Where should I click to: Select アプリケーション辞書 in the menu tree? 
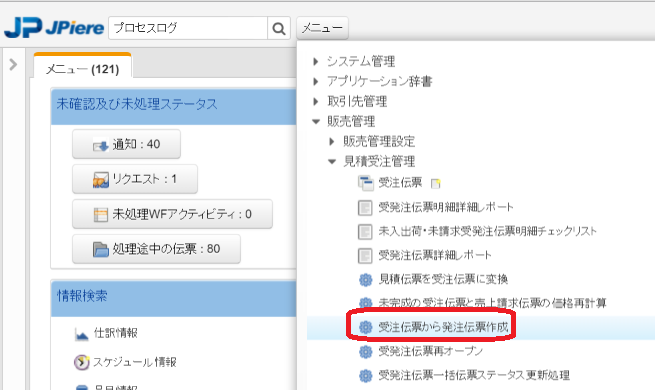pos(379,81)
